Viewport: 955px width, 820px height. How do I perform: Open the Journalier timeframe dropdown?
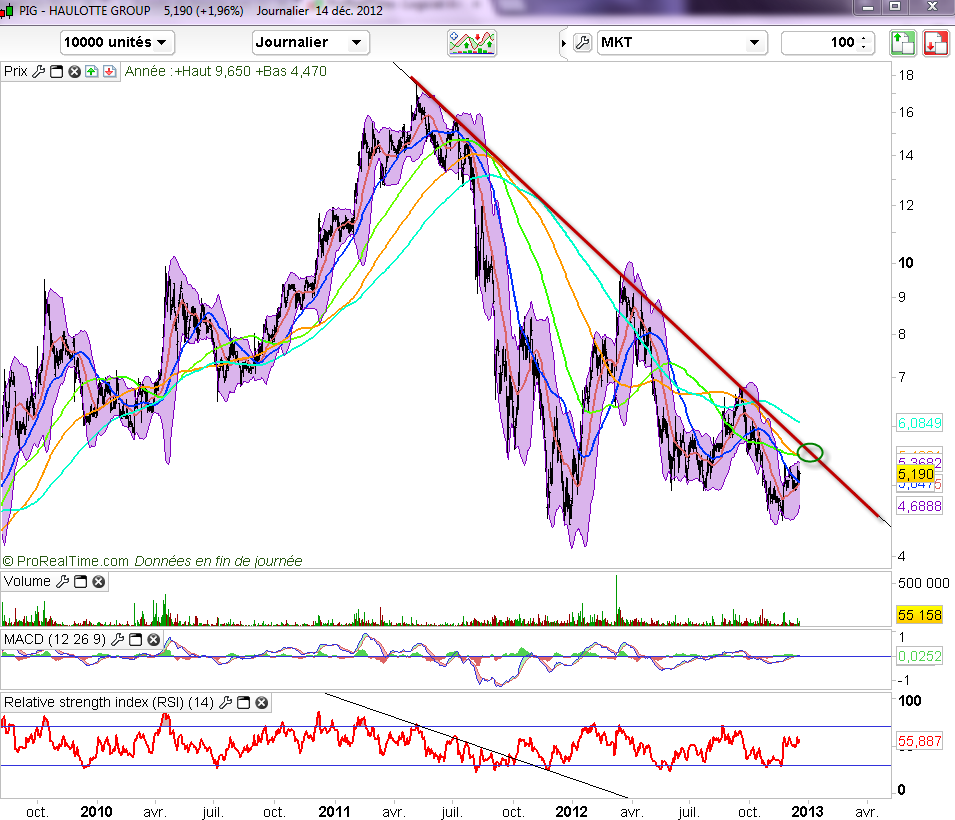310,43
